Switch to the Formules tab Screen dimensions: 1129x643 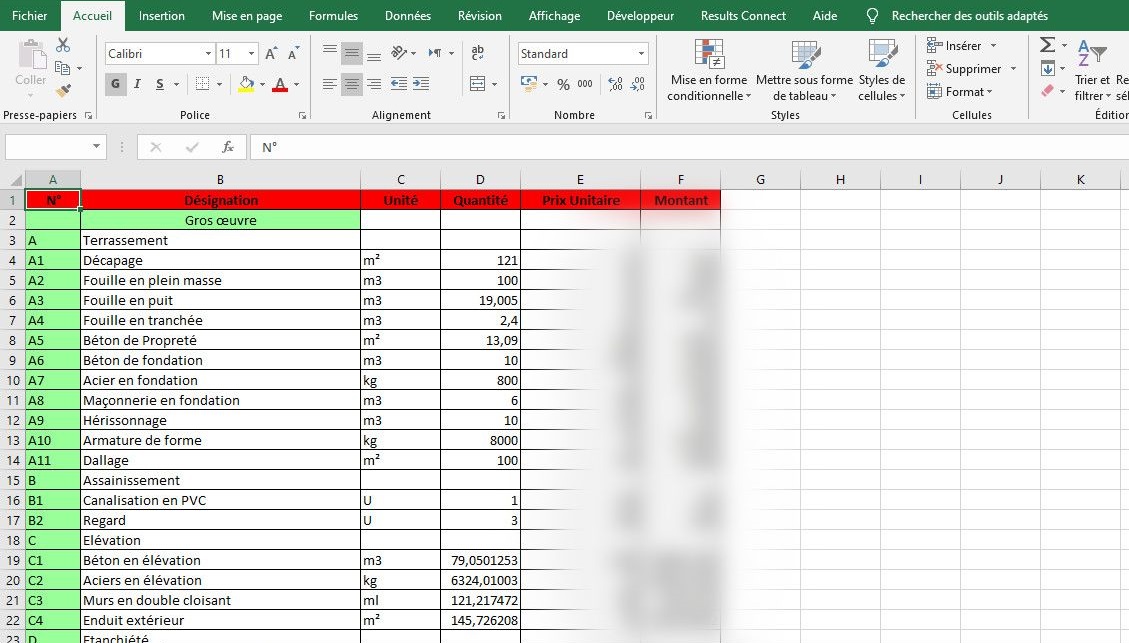[333, 15]
